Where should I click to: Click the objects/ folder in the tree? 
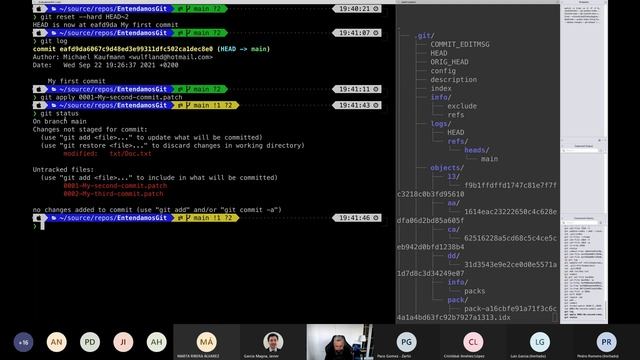point(447,168)
